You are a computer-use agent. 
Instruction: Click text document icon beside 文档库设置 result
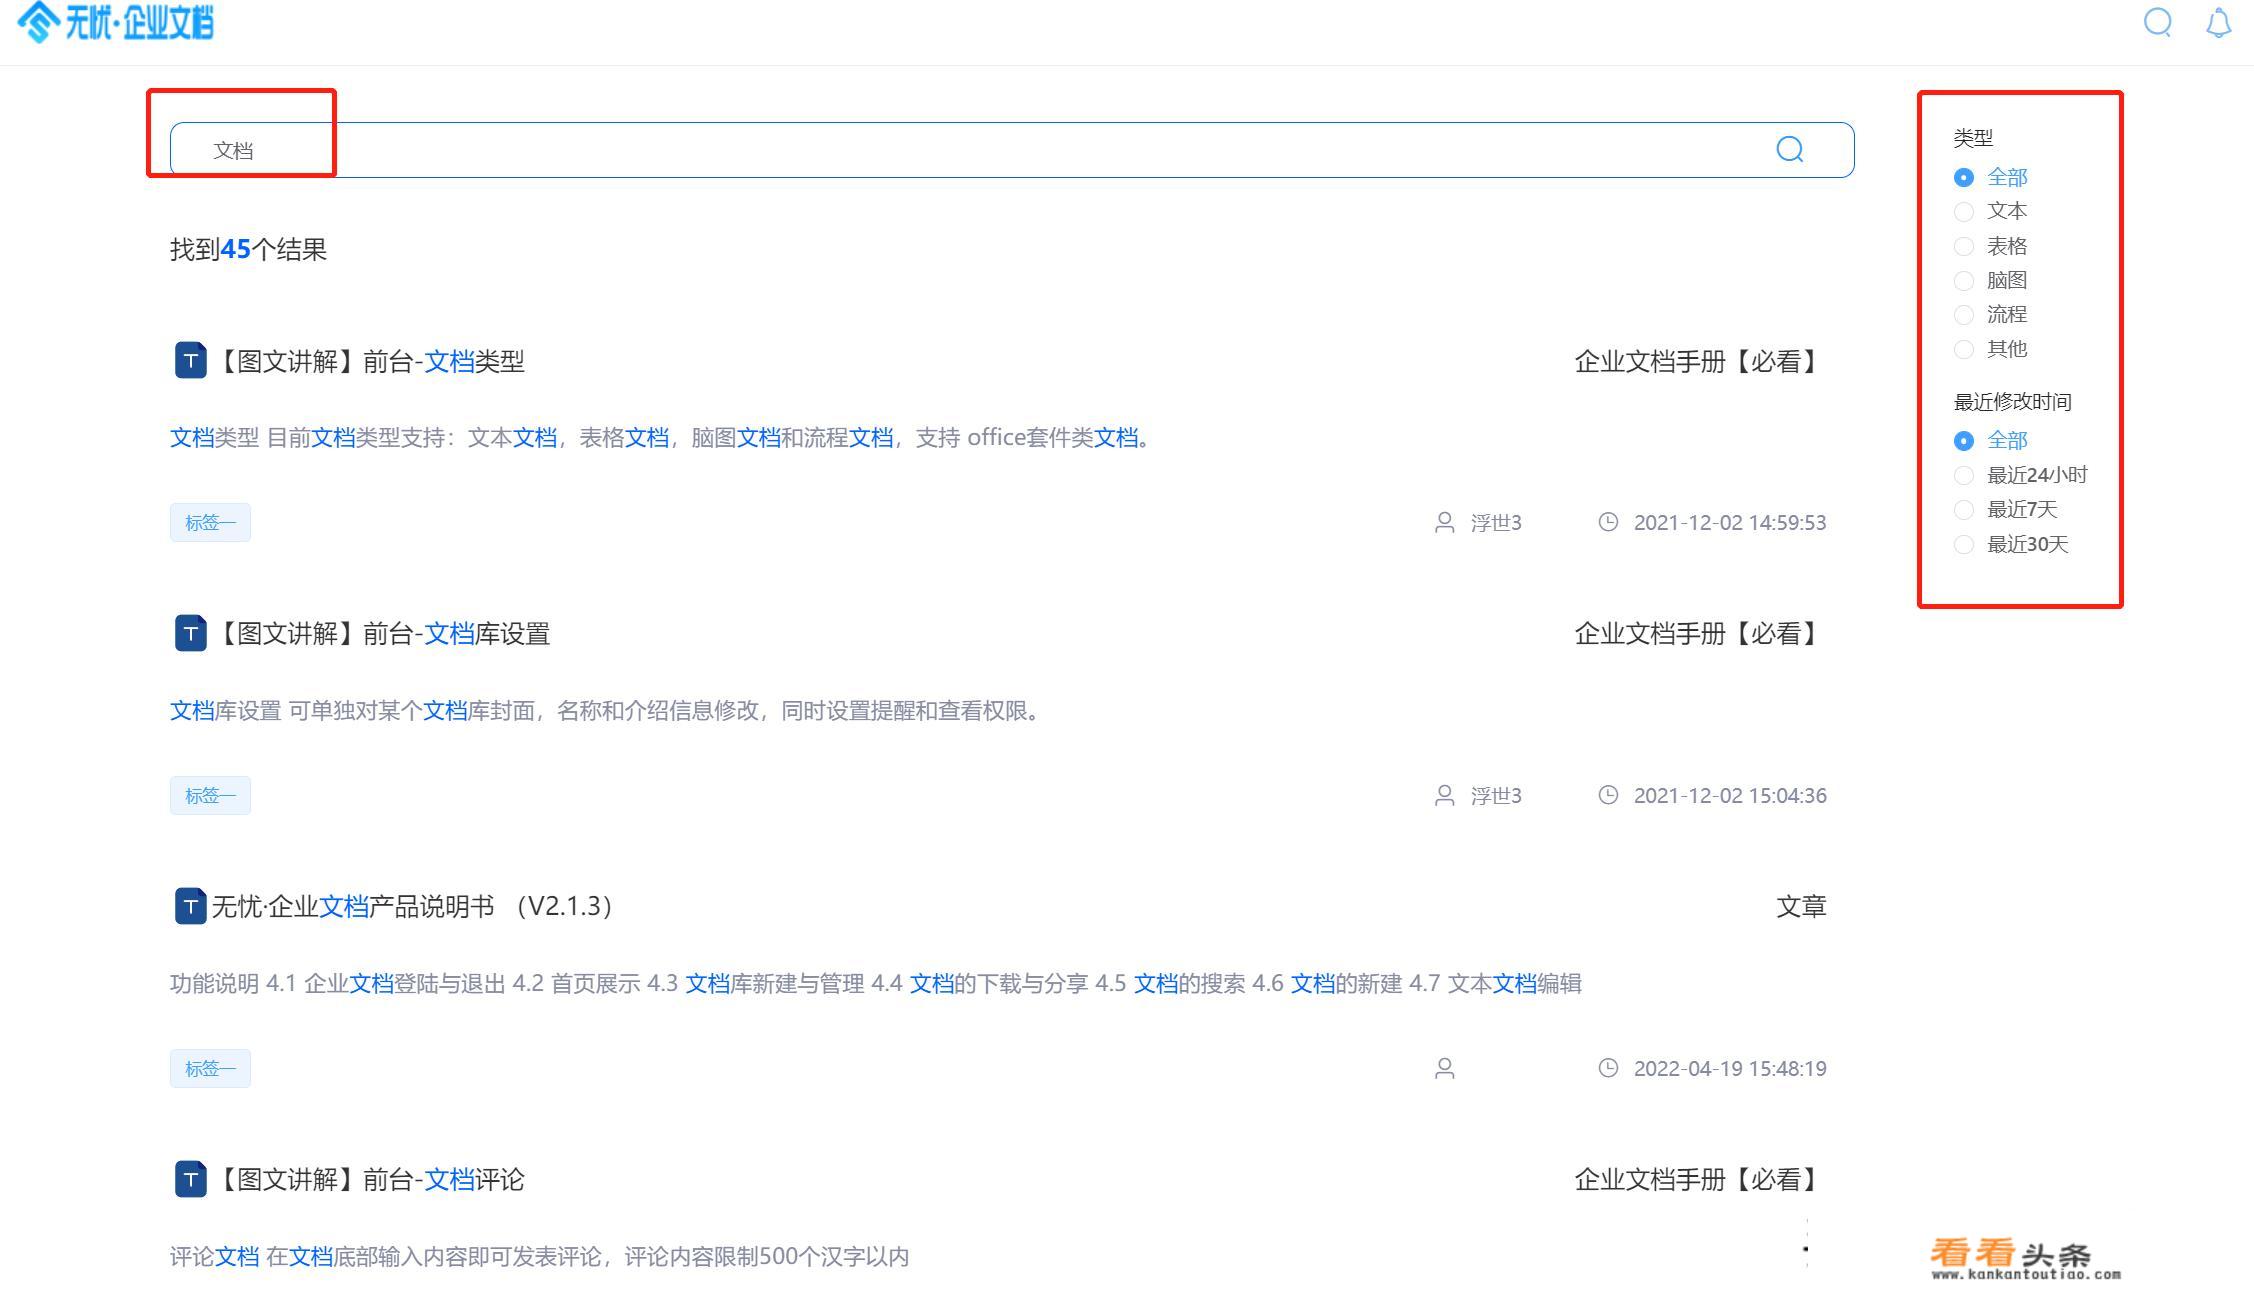click(190, 634)
